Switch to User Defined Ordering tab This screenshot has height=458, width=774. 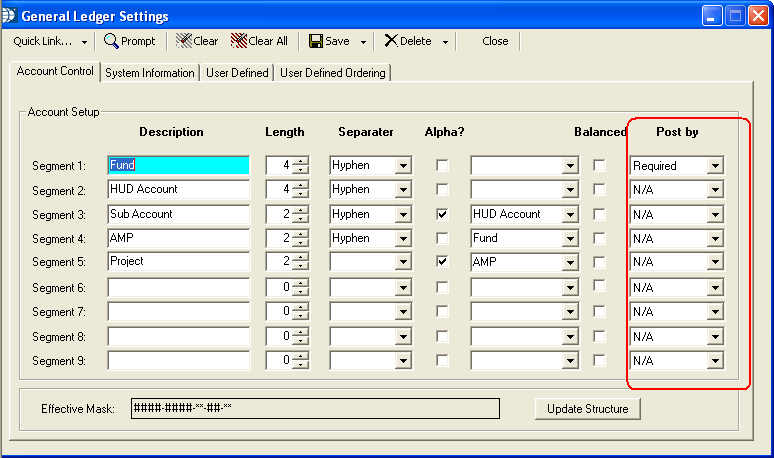pos(333,73)
